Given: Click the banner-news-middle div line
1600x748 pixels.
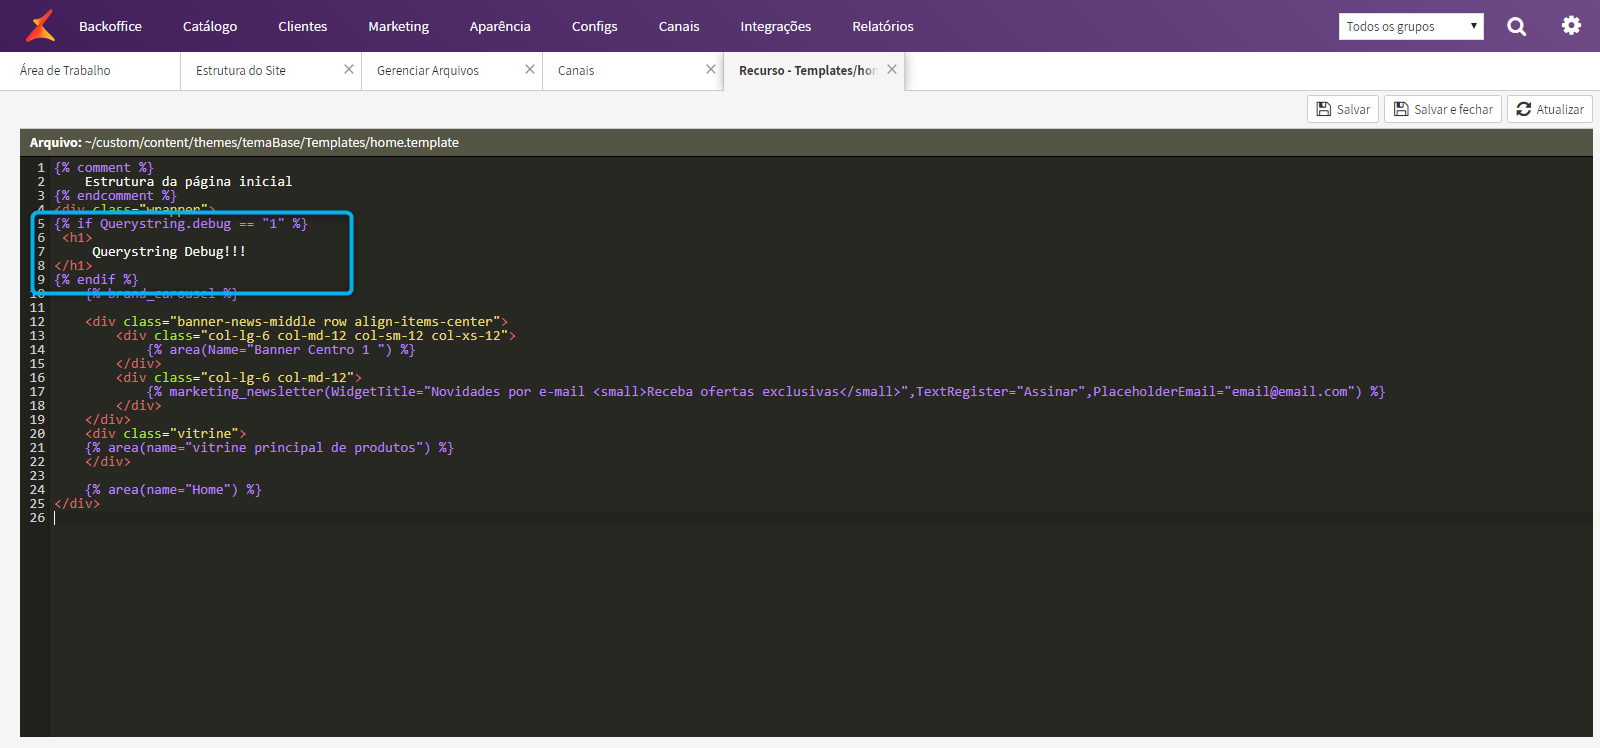Looking at the screenshot, I should pyautogui.click(x=296, y=322).
